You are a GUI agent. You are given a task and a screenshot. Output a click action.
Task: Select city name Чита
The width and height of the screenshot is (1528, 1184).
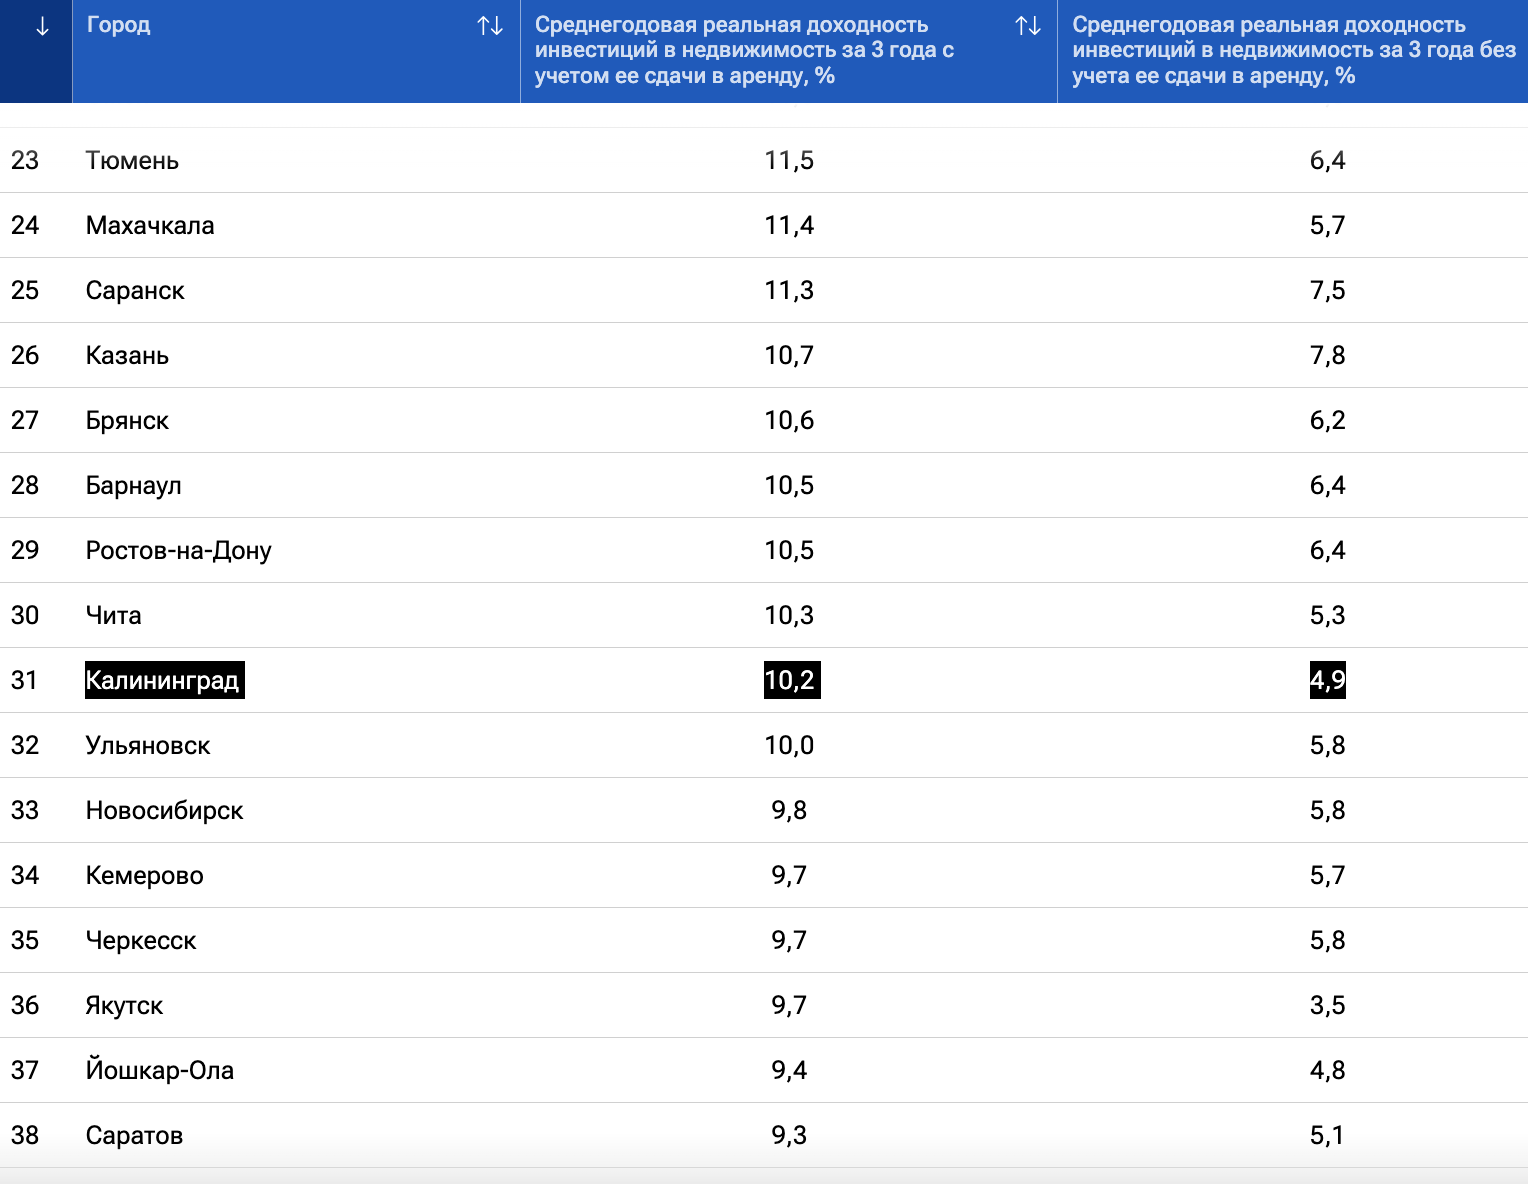click(113, 616)
